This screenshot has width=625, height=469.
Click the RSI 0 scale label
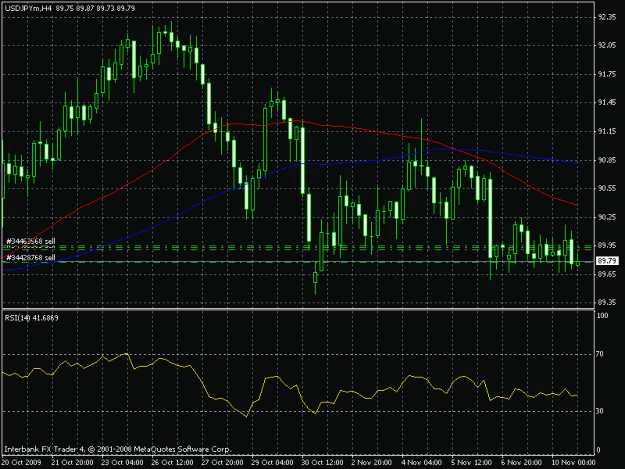point(599,450)
